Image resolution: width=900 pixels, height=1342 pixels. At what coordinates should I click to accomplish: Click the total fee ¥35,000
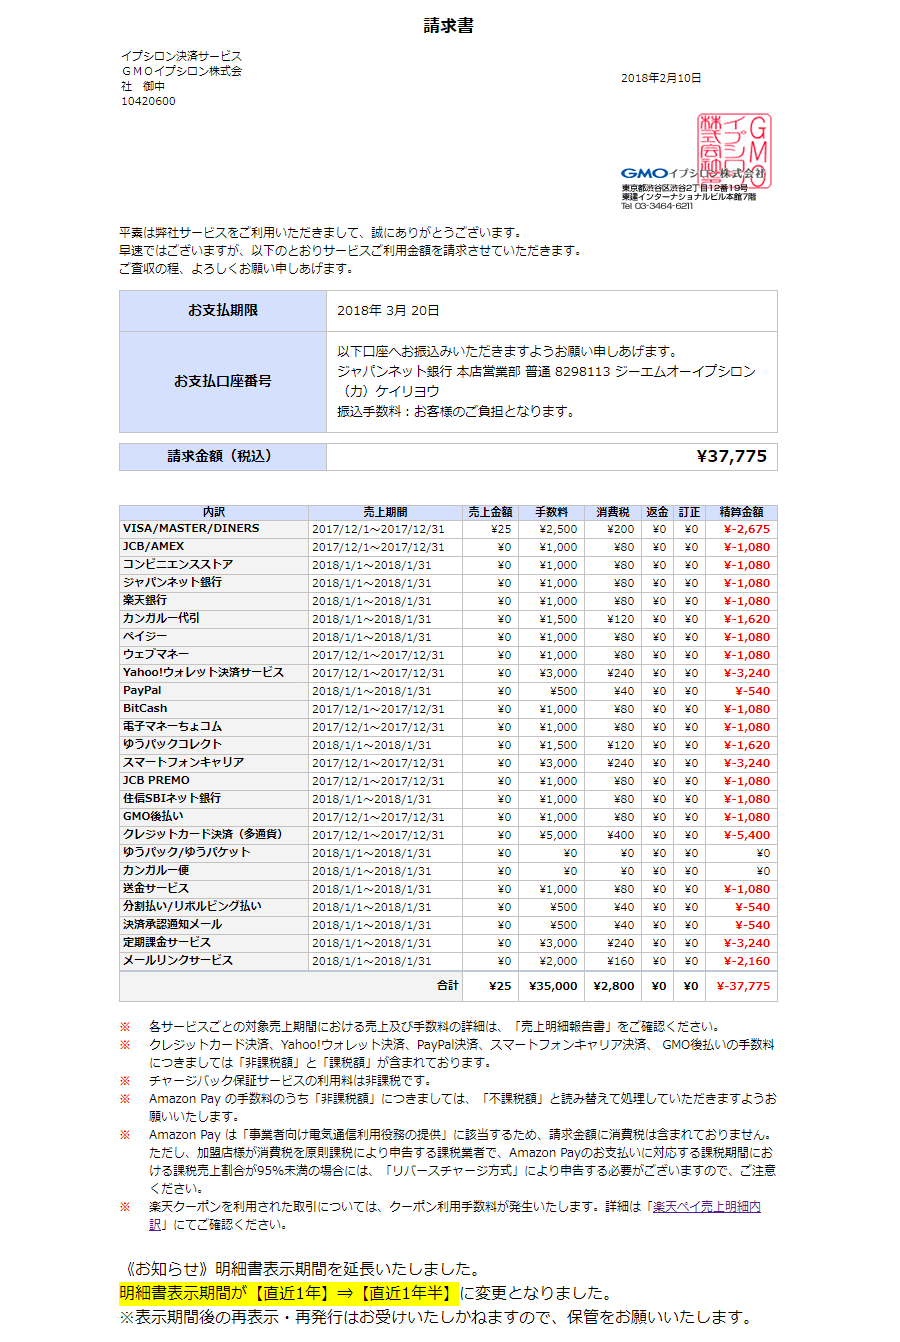[554, 985]
